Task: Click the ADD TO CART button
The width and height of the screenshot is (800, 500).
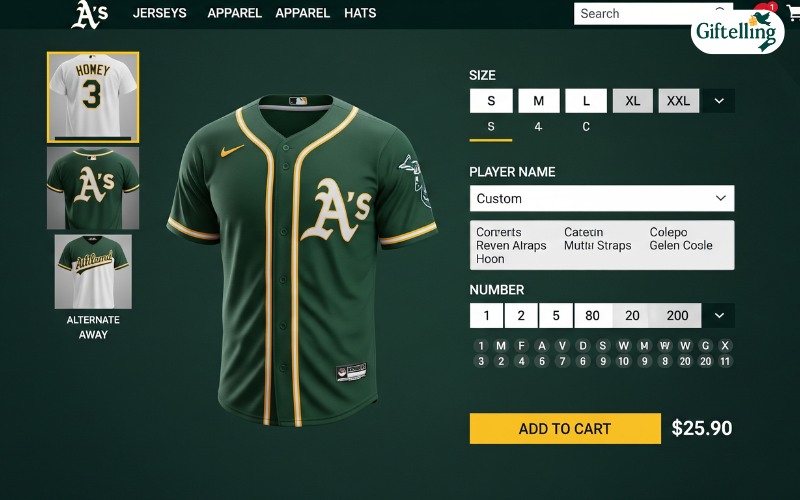Action: click(x=565, y=429)
